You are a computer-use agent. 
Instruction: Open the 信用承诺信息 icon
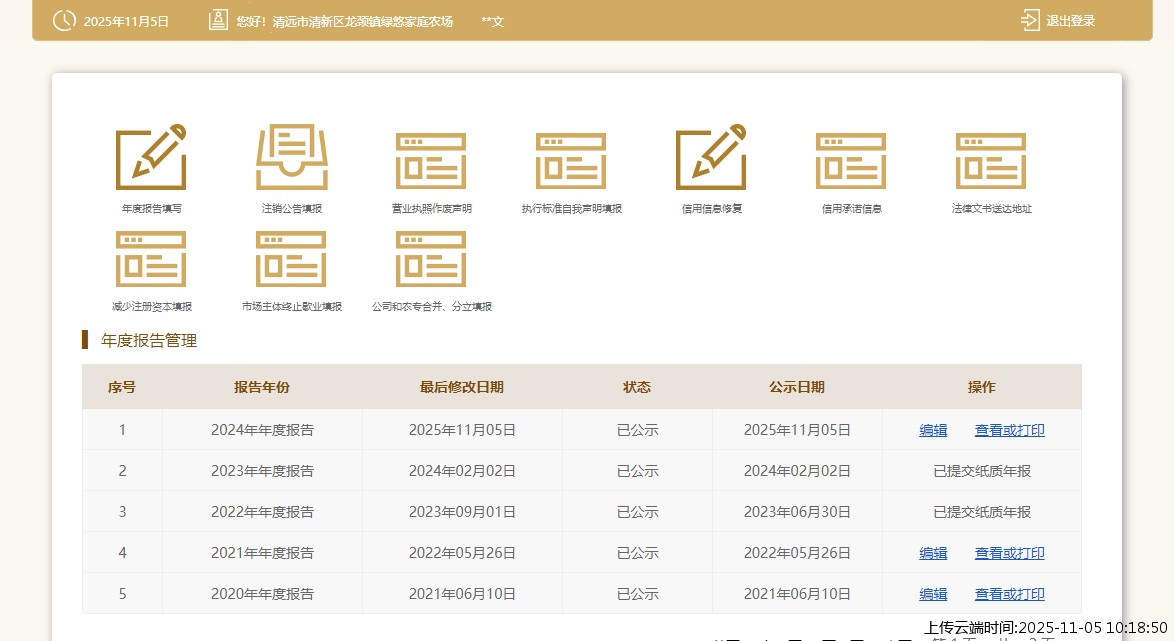pyautogui.click(x=851, y=160)
